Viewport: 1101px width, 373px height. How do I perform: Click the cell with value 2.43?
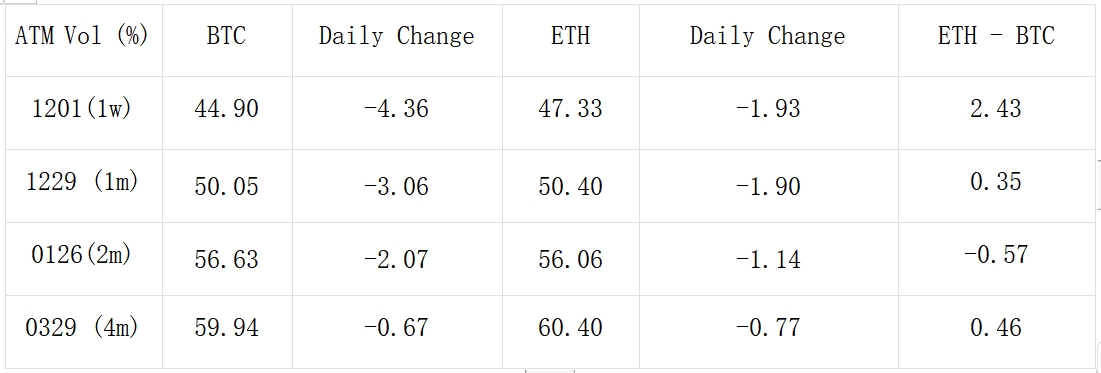(x=996, y=113)
